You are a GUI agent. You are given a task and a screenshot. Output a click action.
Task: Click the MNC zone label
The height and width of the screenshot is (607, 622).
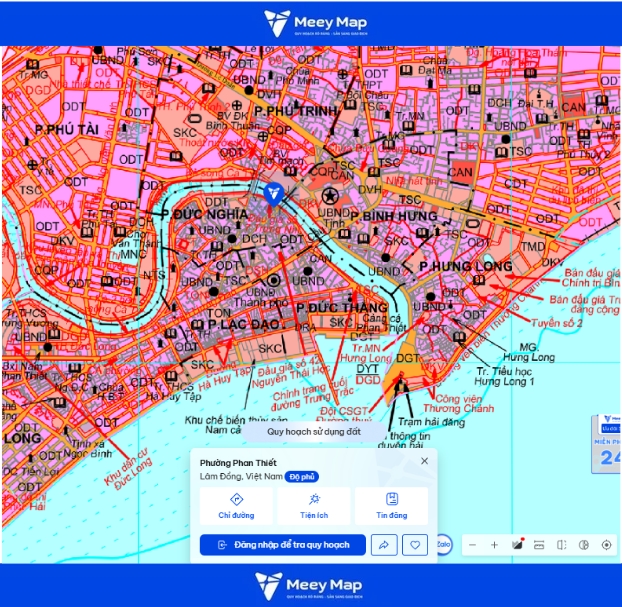(x=133, y=254)
